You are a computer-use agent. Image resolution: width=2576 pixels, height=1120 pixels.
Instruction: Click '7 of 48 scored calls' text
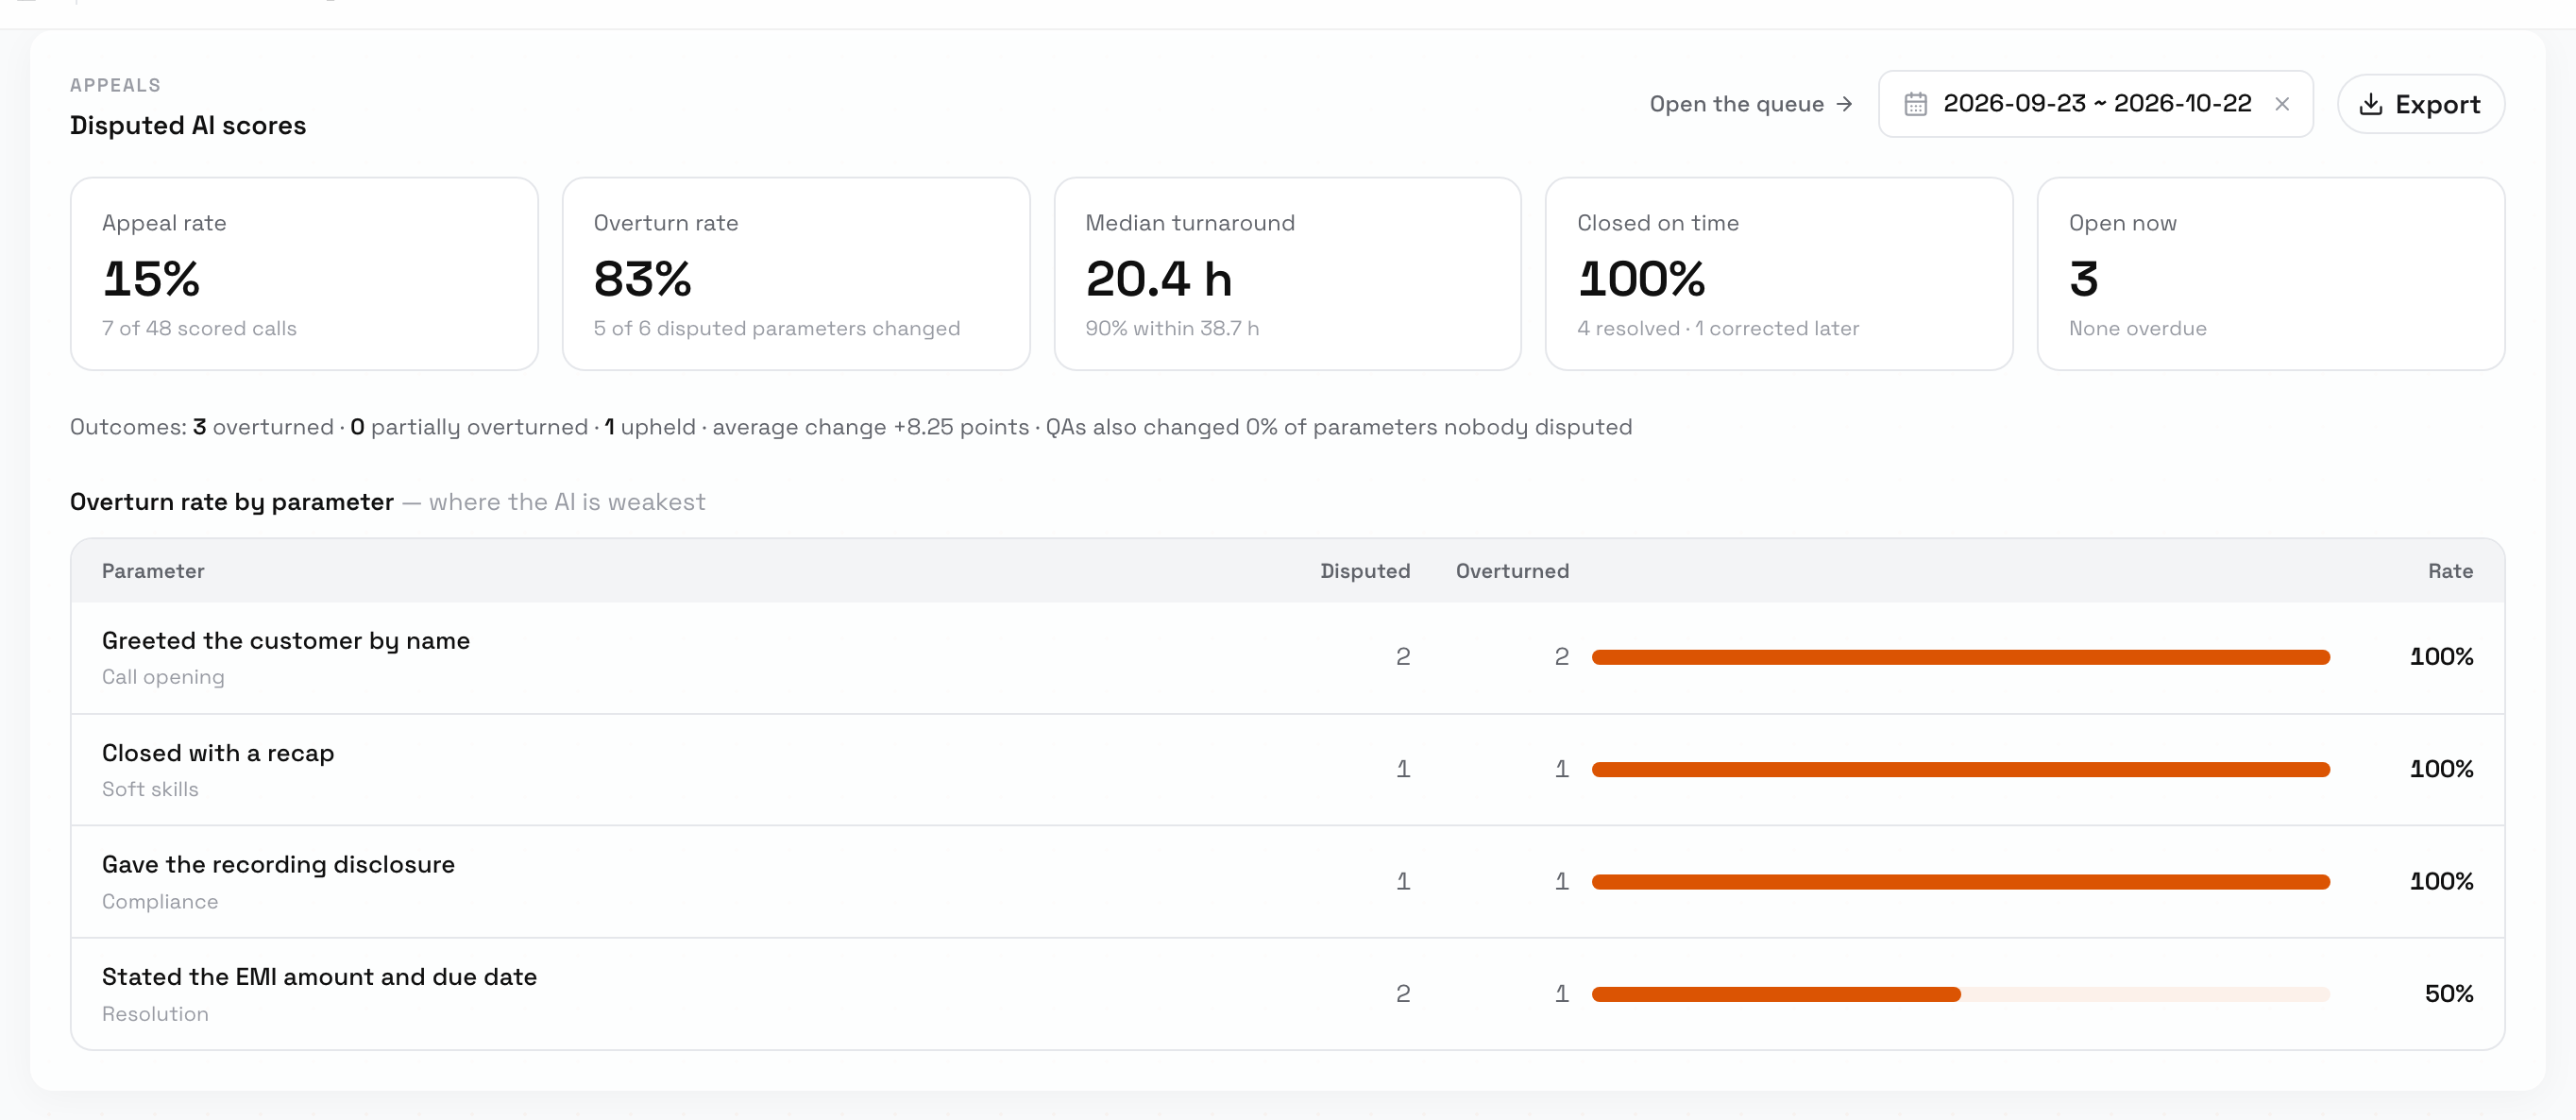click(199, 328)
